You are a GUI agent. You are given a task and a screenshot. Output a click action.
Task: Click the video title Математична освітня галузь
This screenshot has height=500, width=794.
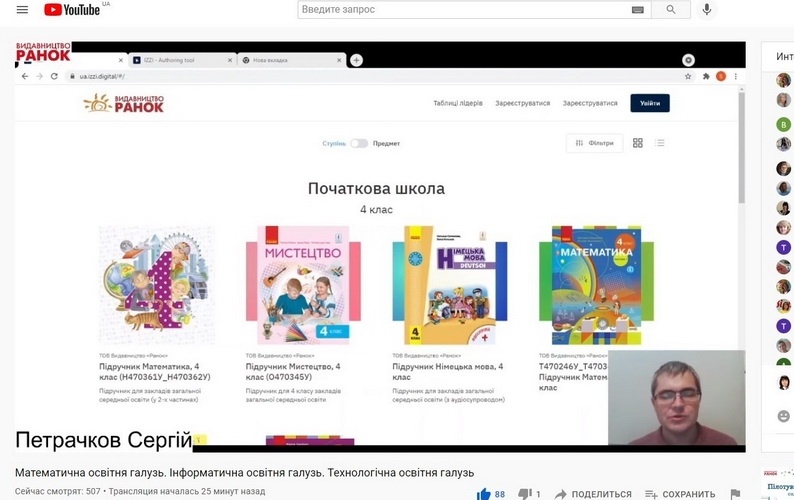coord(245,473)
